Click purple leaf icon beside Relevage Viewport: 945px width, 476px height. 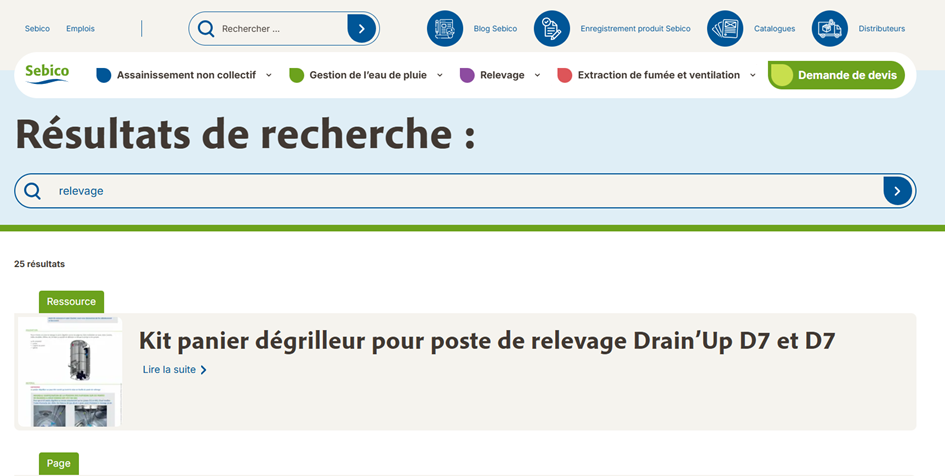coord(467,75)
